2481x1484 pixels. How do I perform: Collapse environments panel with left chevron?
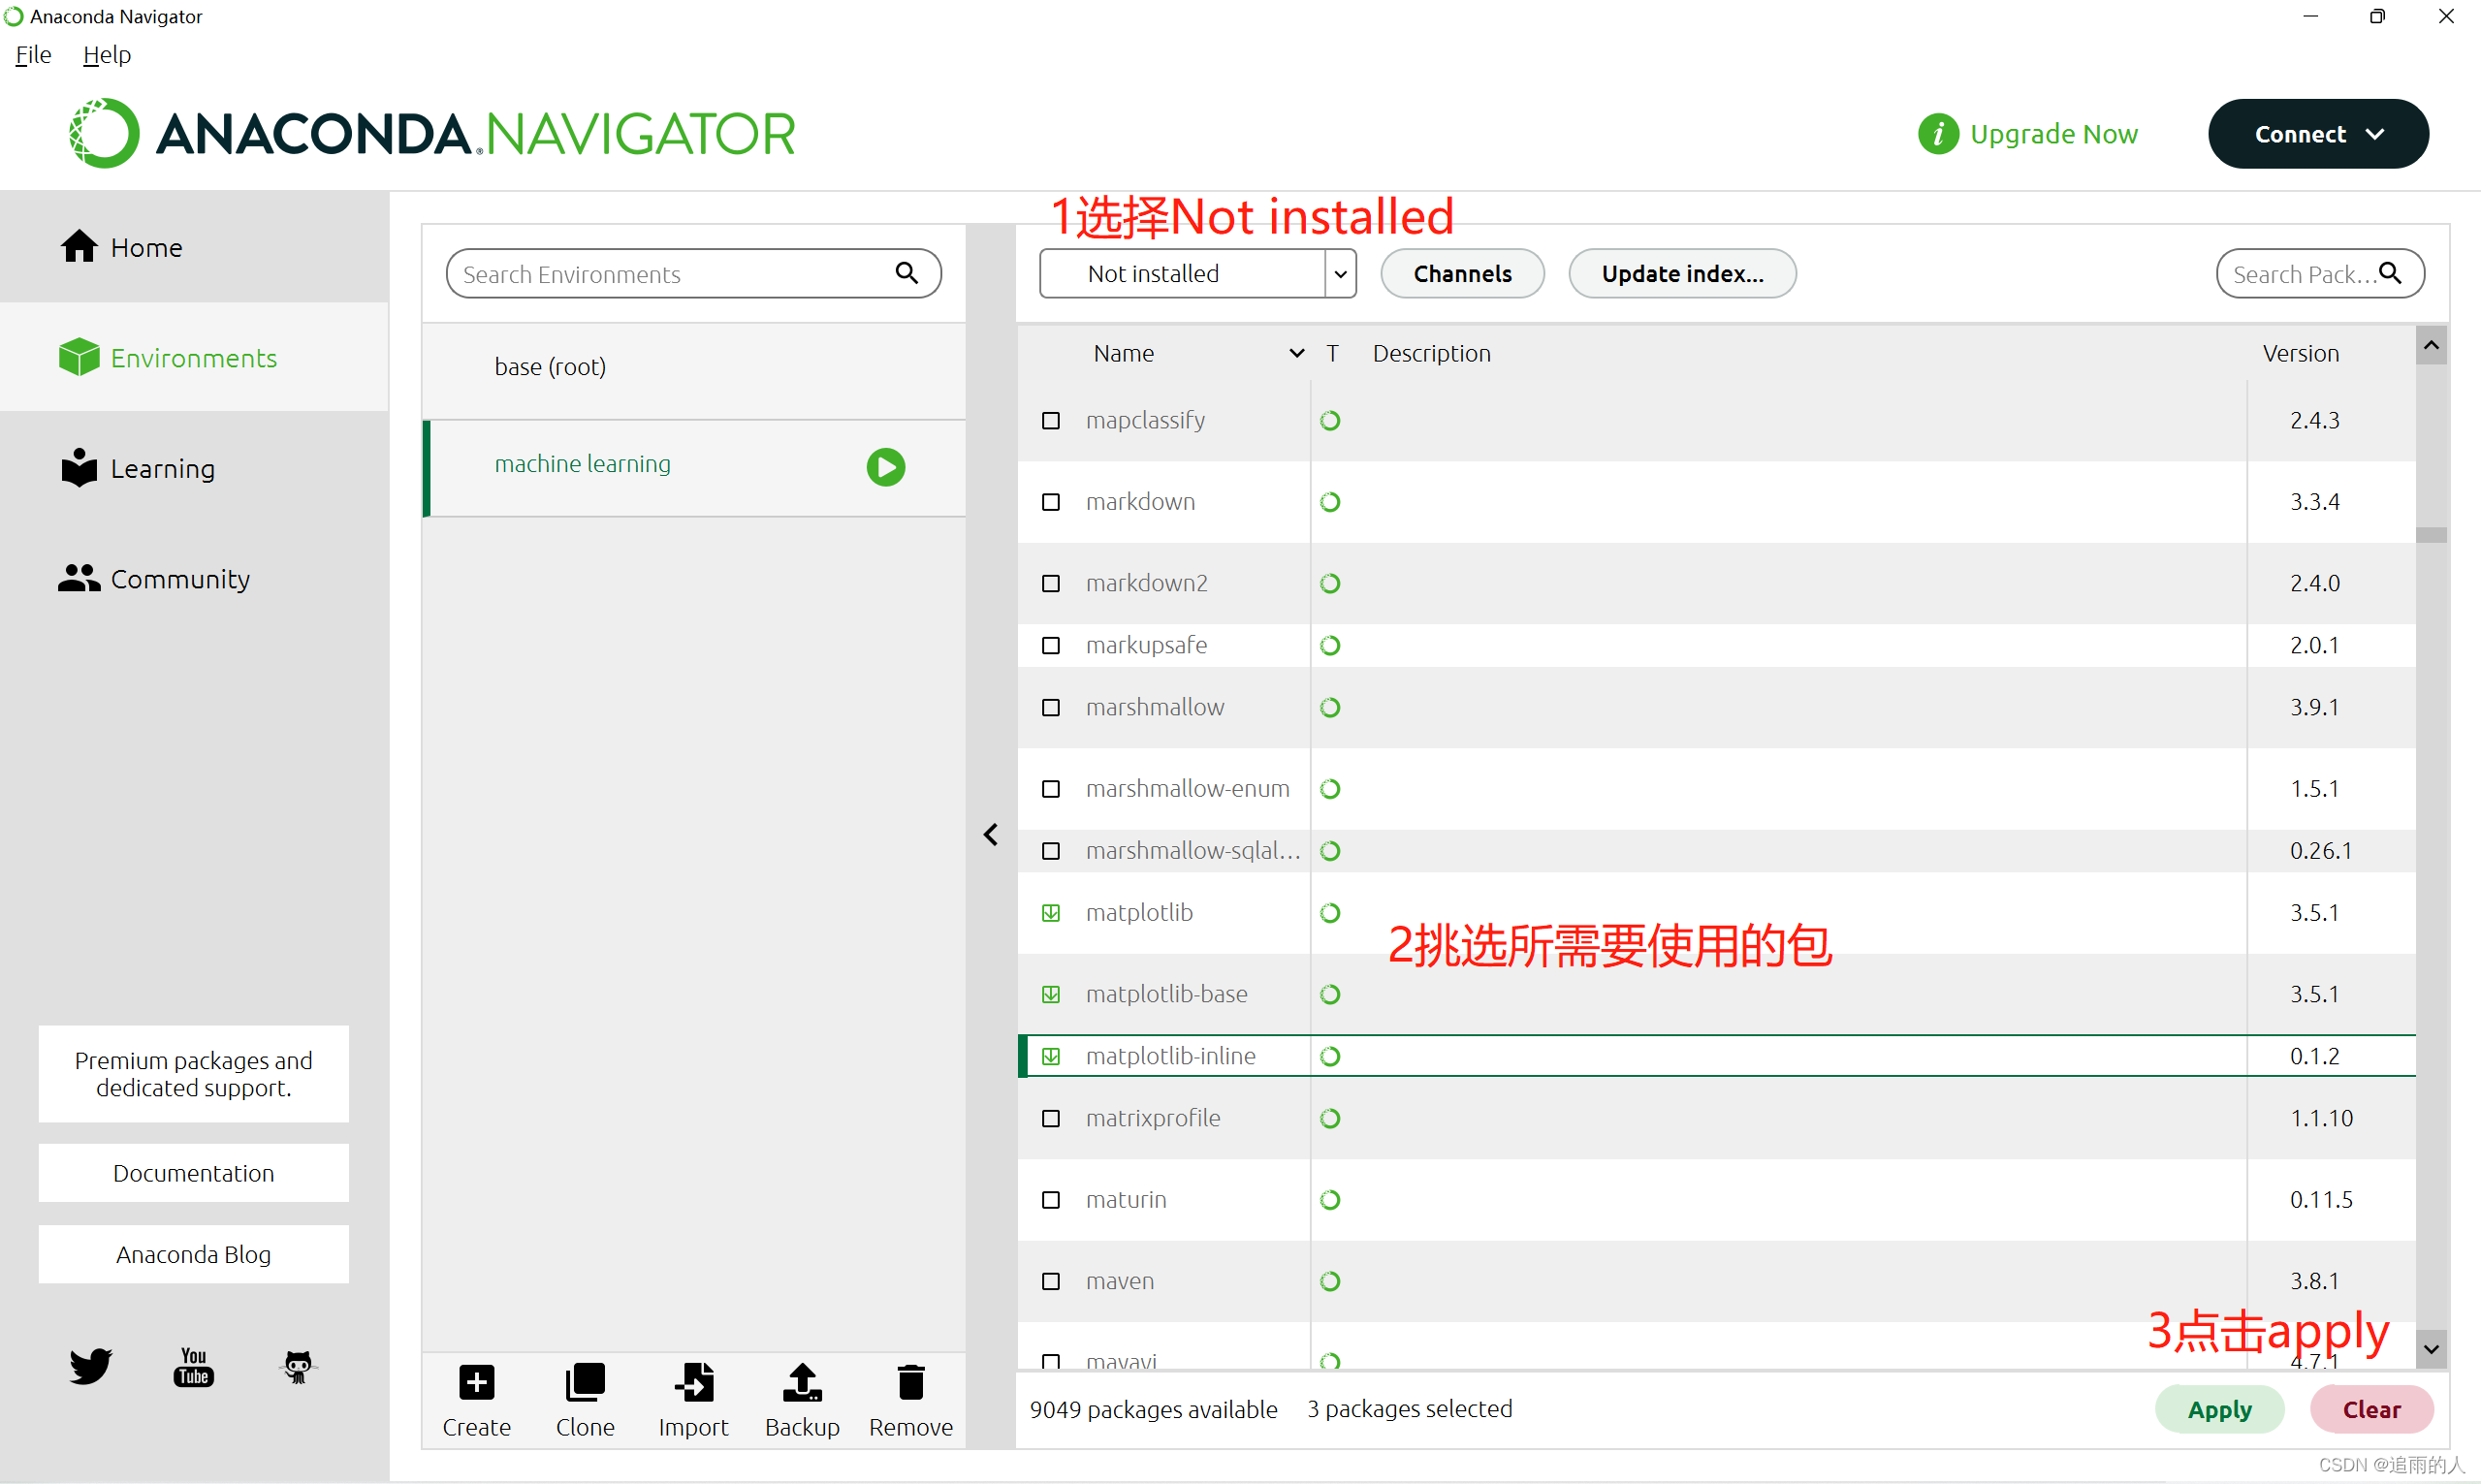point(990,835)
